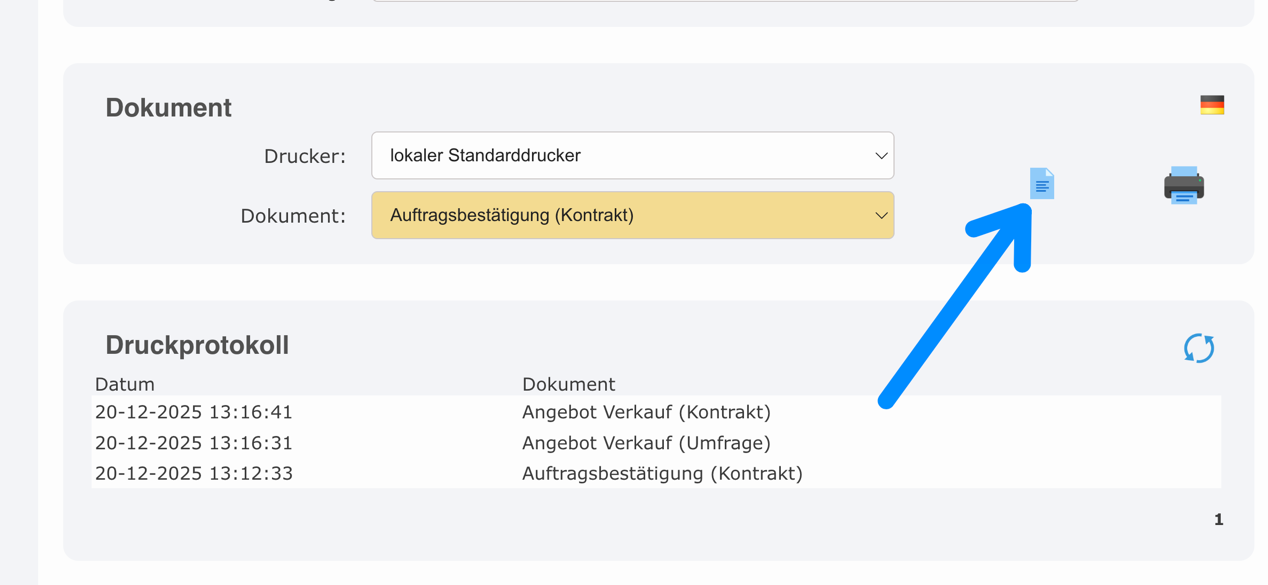
Task: Open the Dokument selection dropdown
Action: tap(632, 215)
